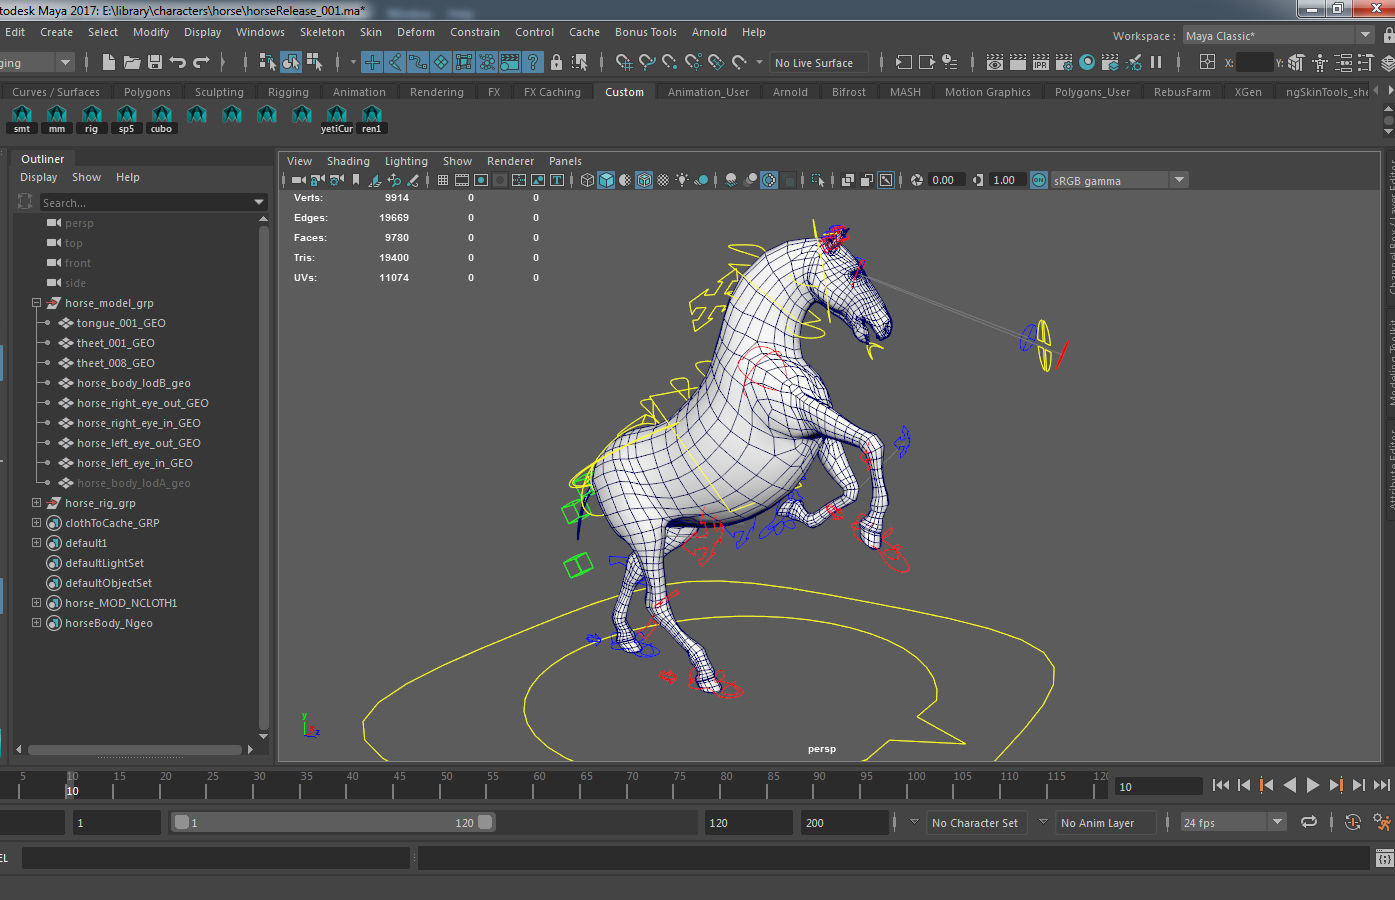This screenshot has width=1395, height=900.
Task: Click the auto keyframe toggle icon
Action: coord(1352,822)
